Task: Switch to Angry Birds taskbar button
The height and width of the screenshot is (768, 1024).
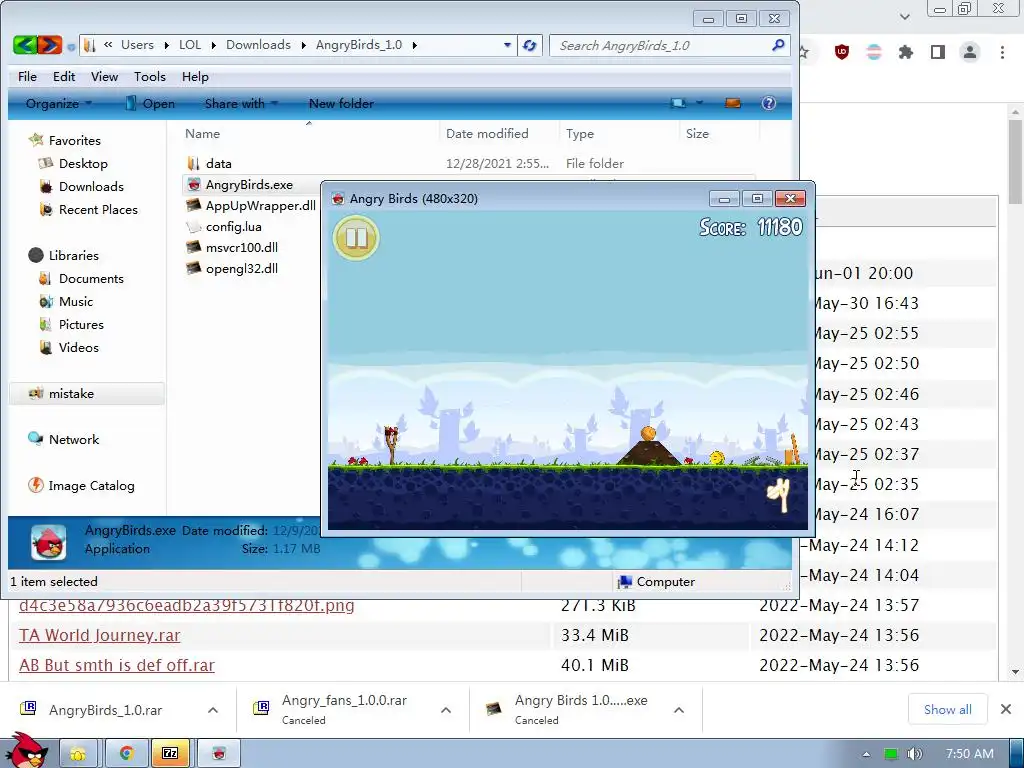Action: pyautogui.click(x=219, y=754)
